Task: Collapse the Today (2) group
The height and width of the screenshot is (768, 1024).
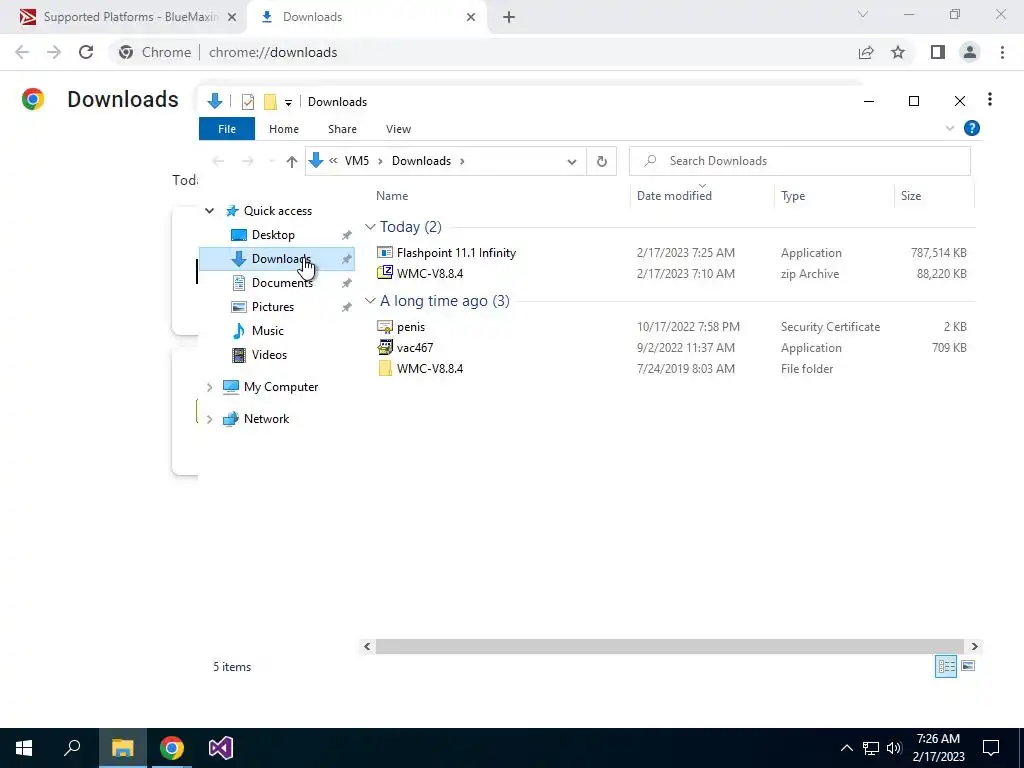Action: [370, 227]
